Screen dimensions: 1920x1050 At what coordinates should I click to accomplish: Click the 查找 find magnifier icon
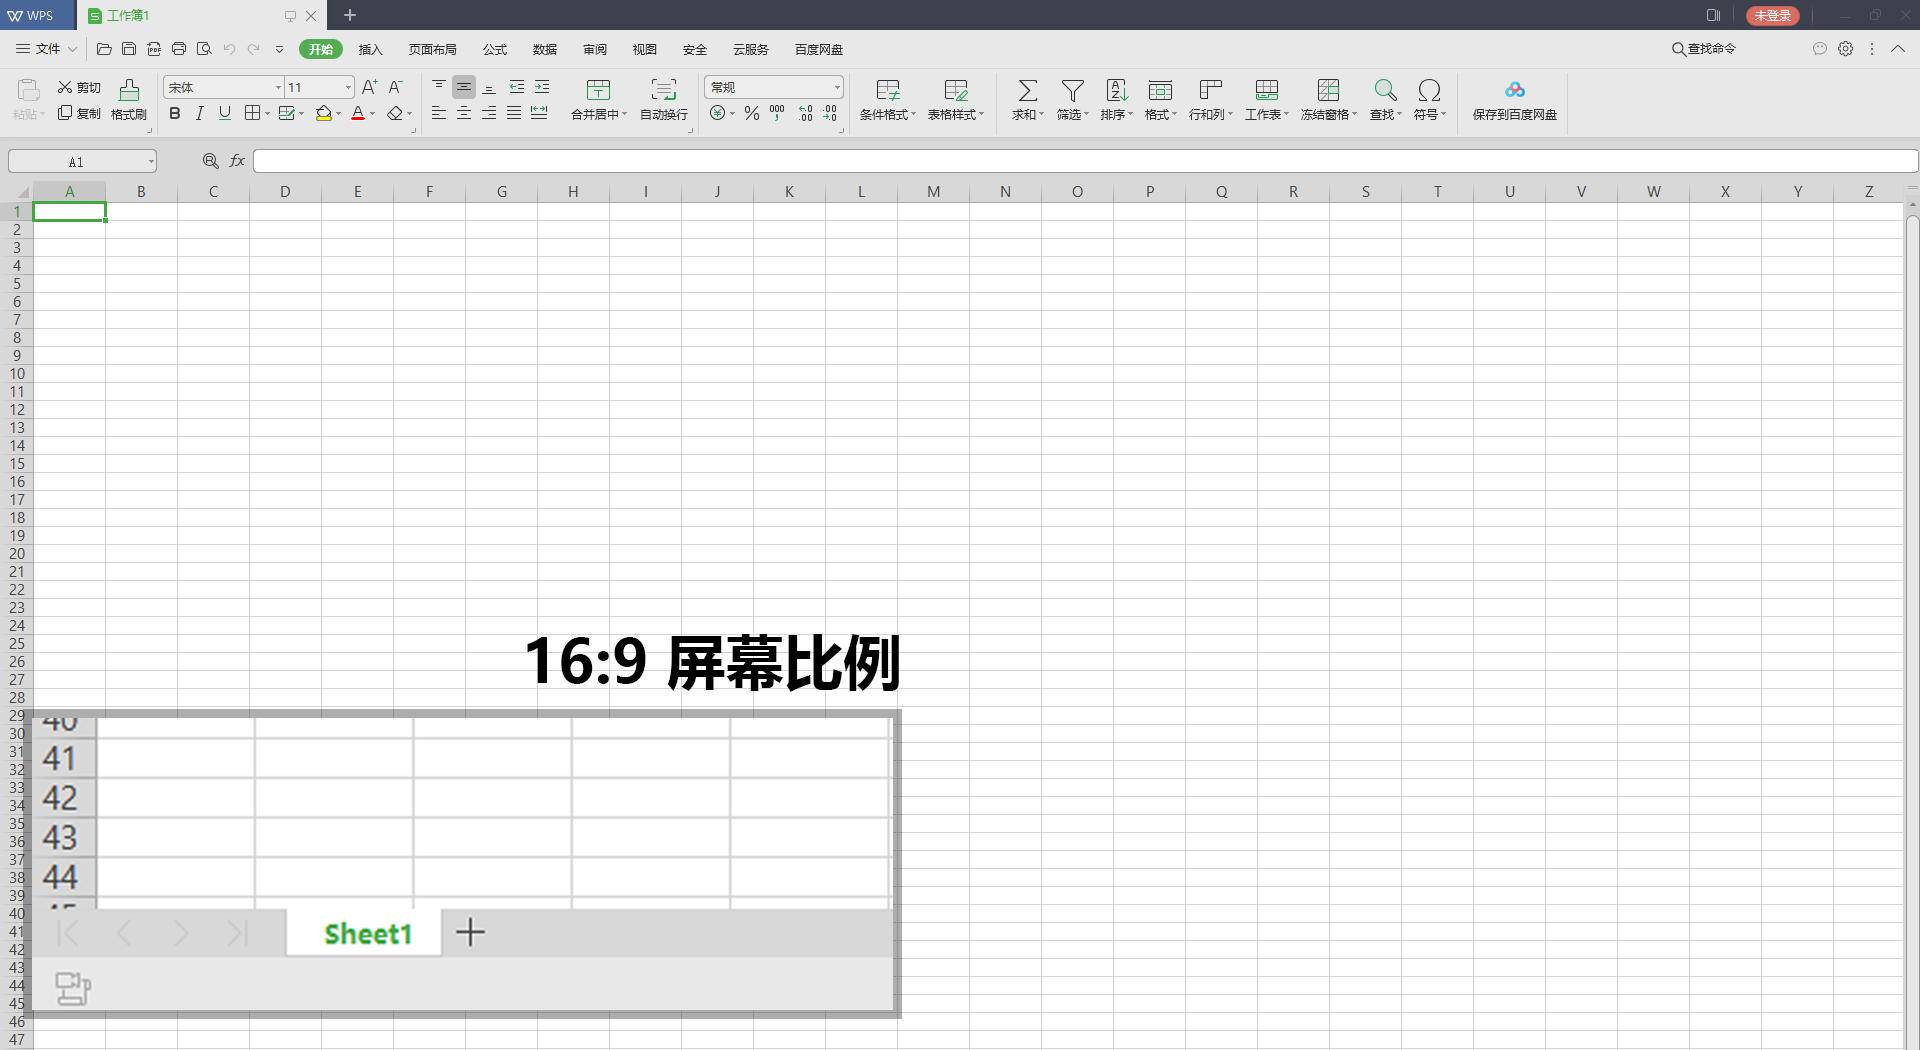(x=1384, y=95)
